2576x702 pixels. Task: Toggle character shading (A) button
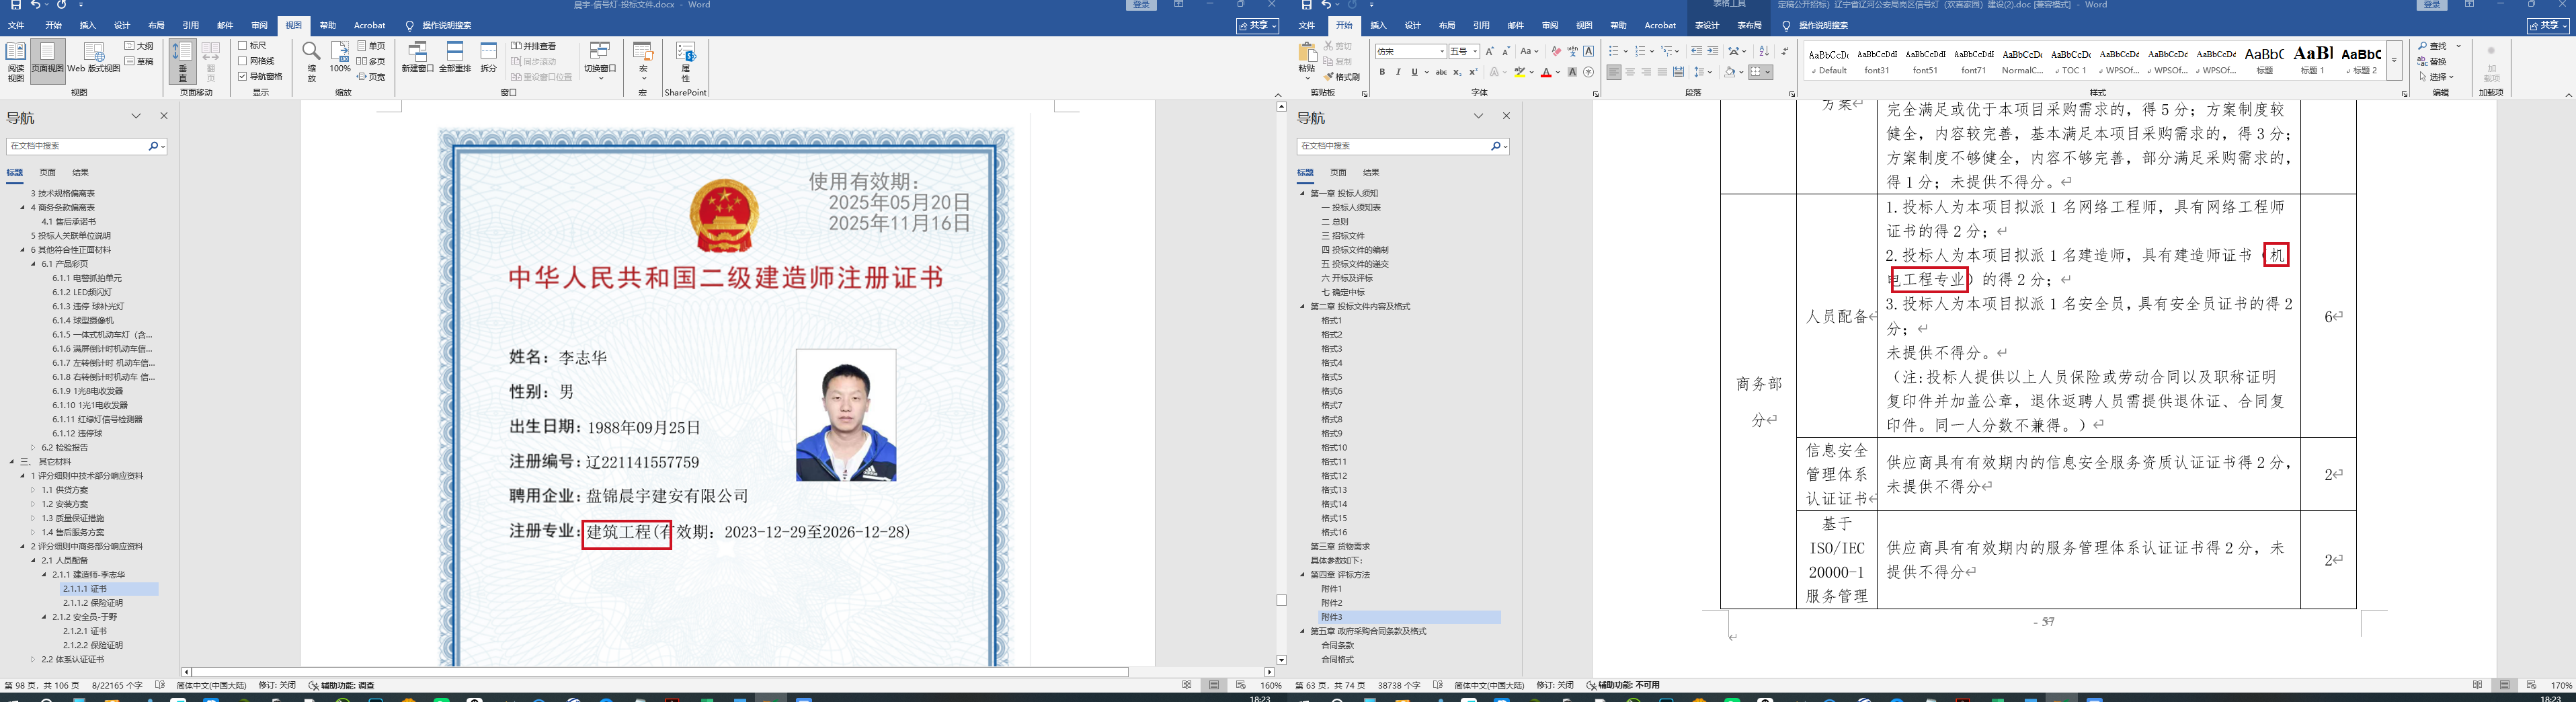coord(1572,72)
